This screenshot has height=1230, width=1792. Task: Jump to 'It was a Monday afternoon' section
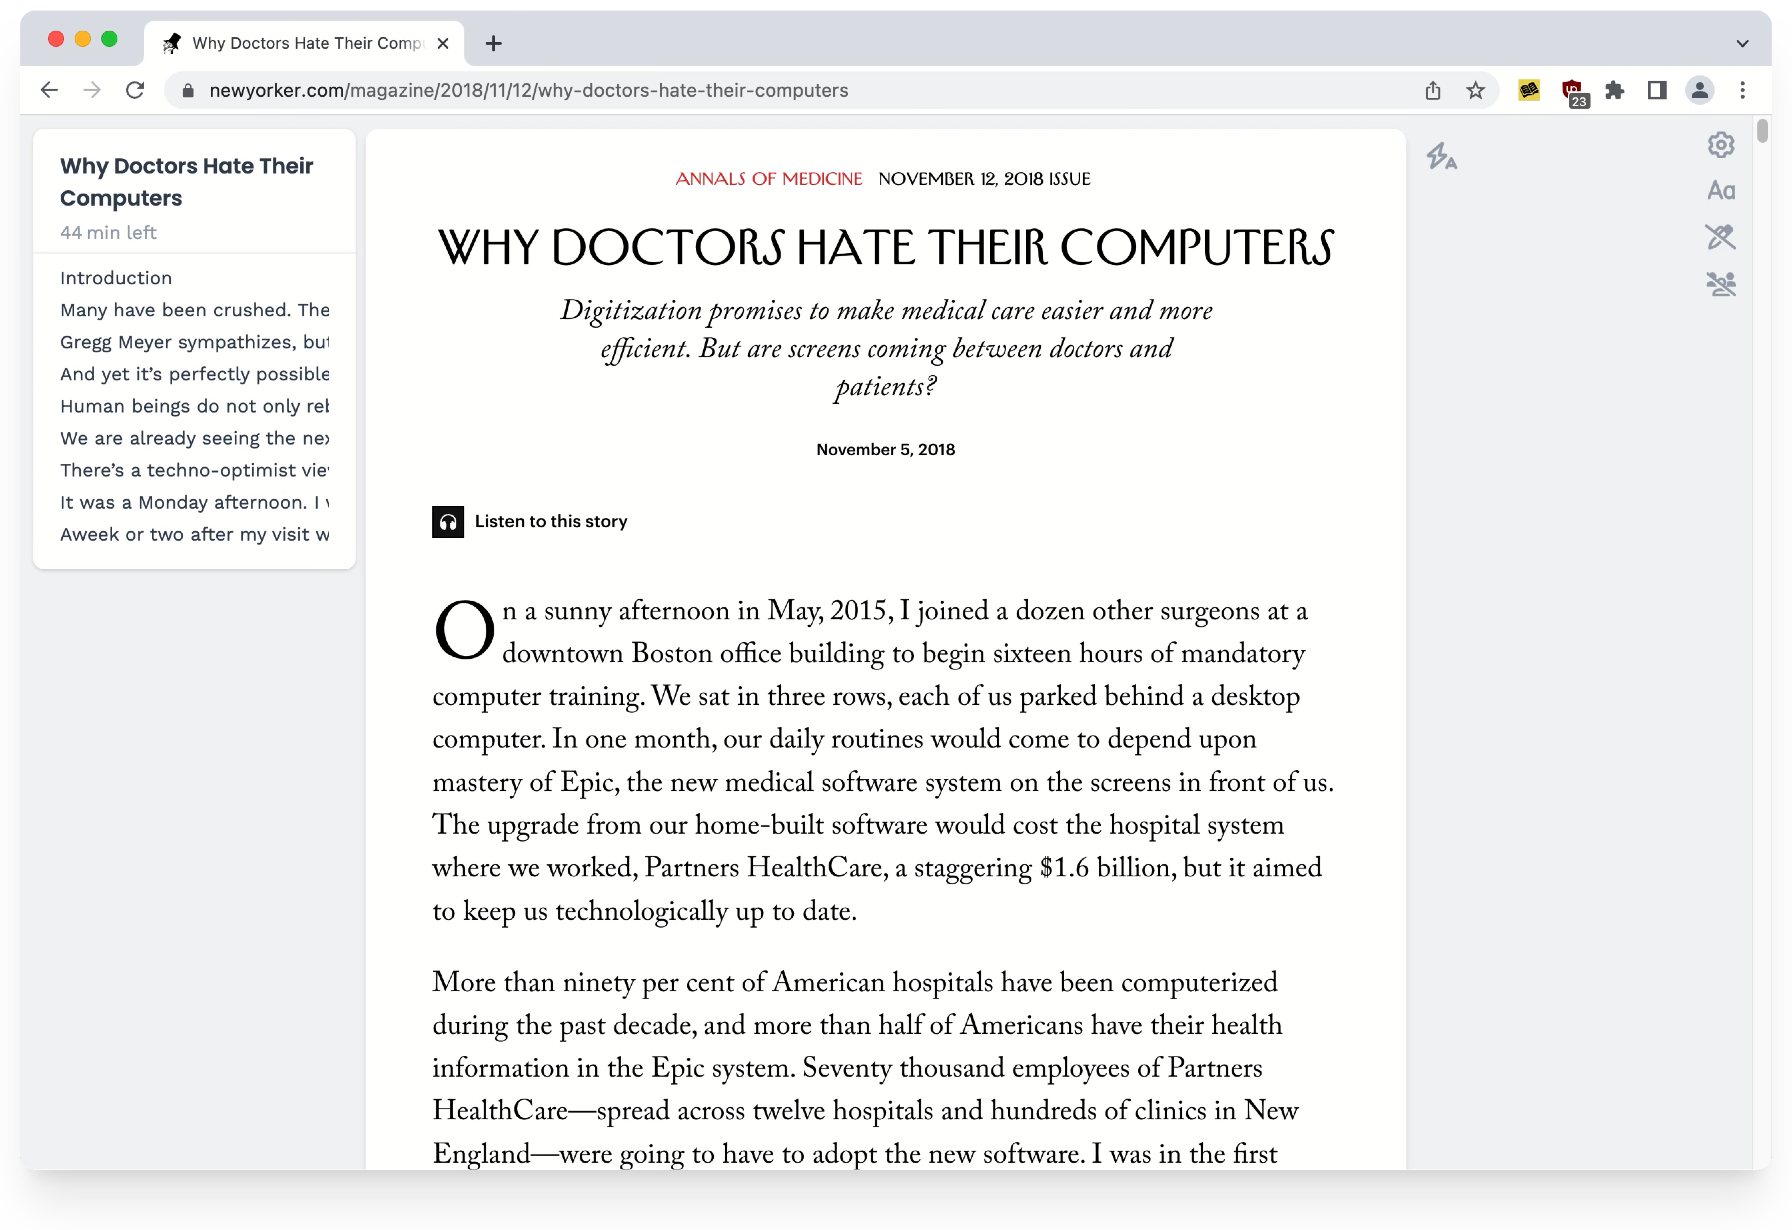click(x=194, y=502)
